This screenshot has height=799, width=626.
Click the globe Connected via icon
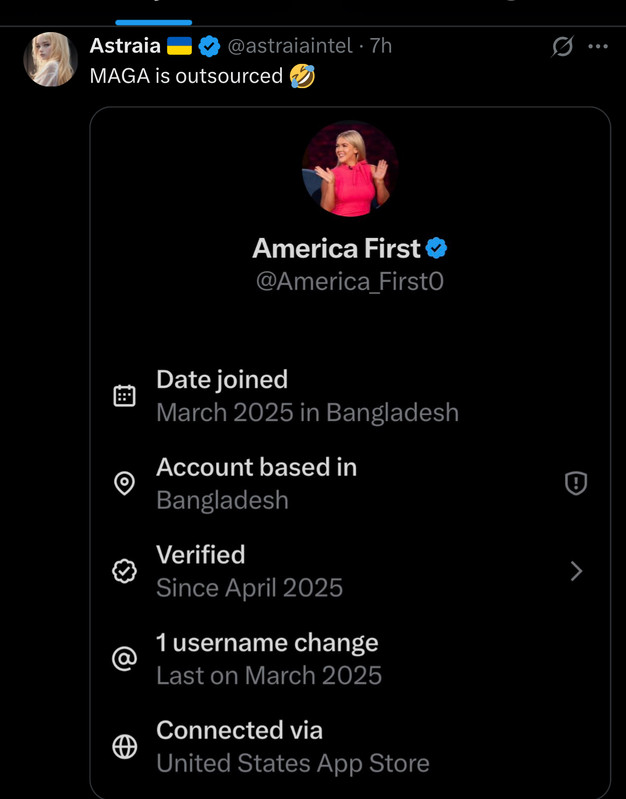click(125, 747)
